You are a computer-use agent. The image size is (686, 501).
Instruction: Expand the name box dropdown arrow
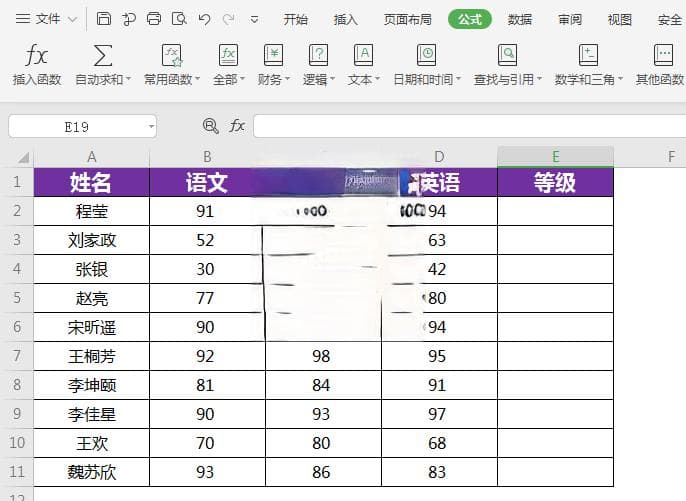[x=151, y=127]
